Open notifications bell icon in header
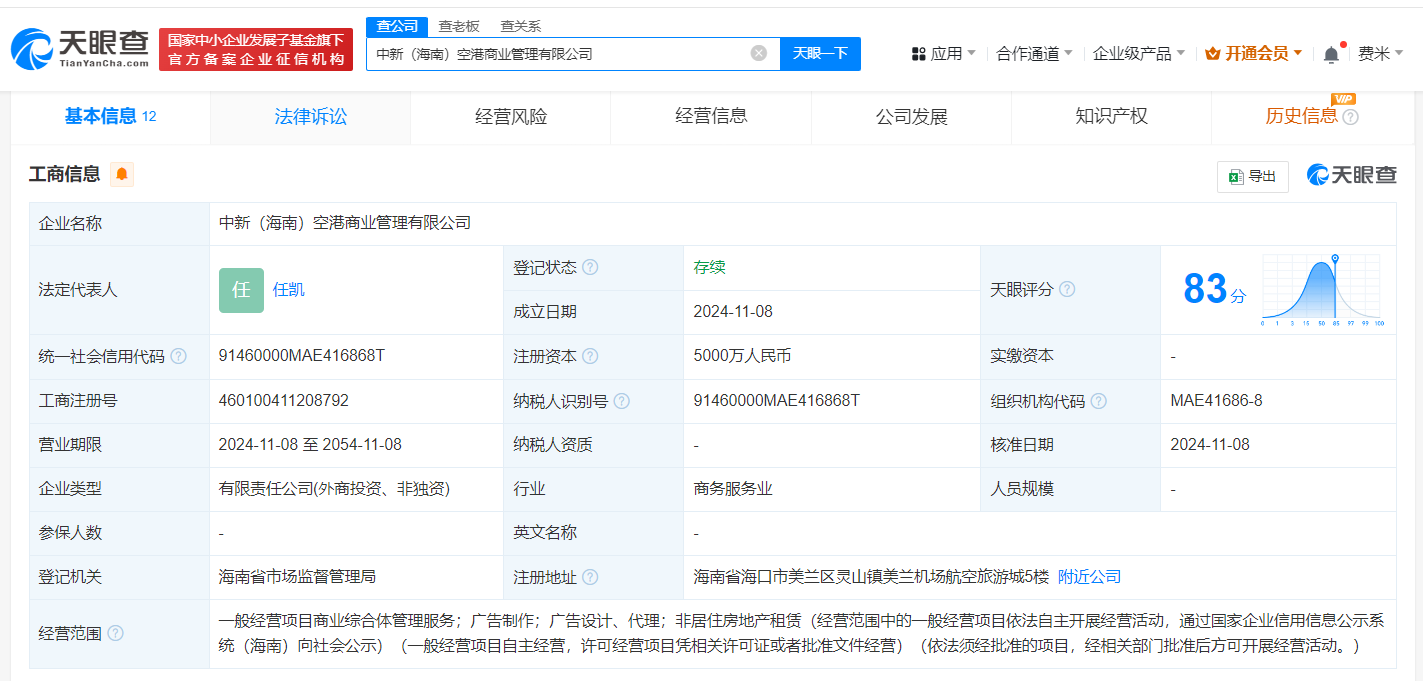The image size is (1423, 681). (1331, 54)
